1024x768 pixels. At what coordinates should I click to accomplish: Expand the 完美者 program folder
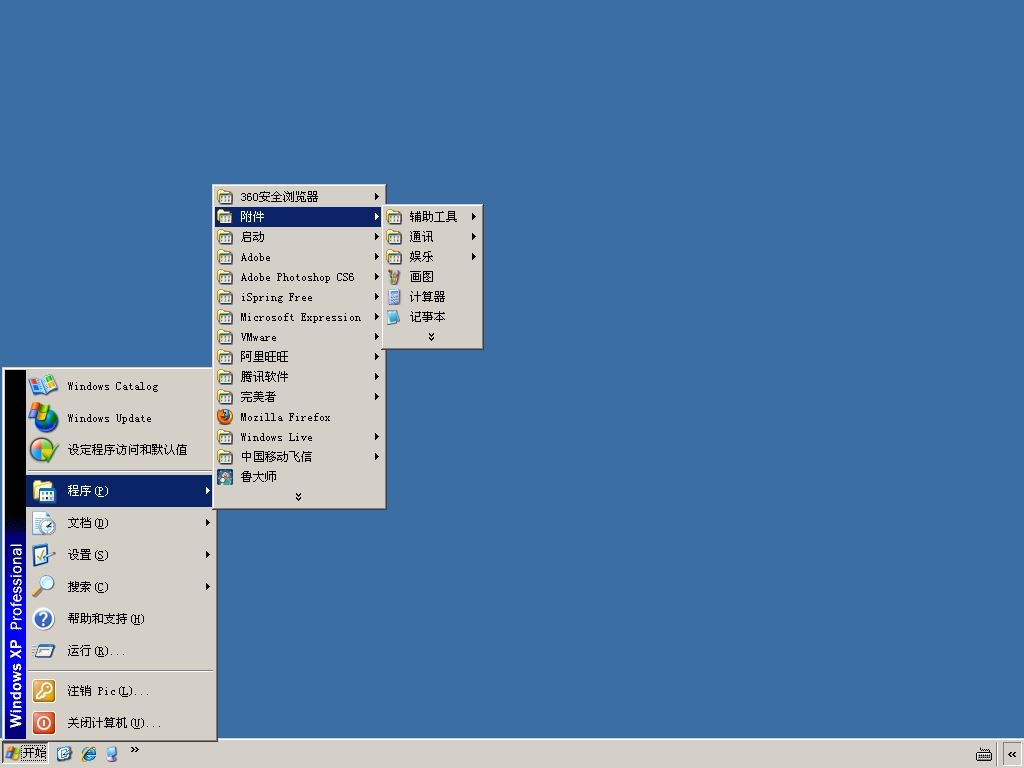[298, 397]
